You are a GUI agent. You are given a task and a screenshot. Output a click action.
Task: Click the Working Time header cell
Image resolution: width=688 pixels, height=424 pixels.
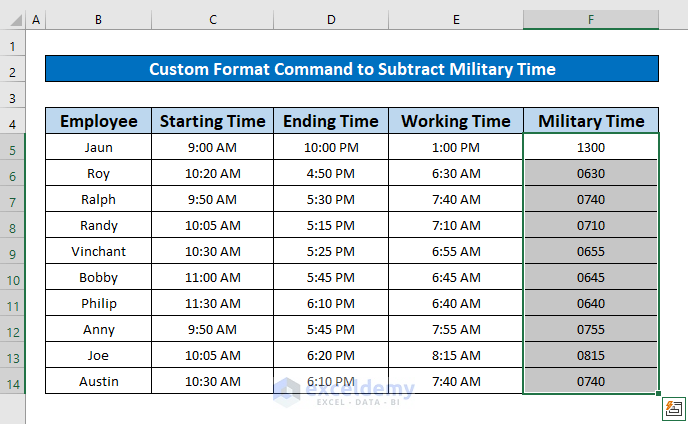pyautogui.click(x=456, y=121)
